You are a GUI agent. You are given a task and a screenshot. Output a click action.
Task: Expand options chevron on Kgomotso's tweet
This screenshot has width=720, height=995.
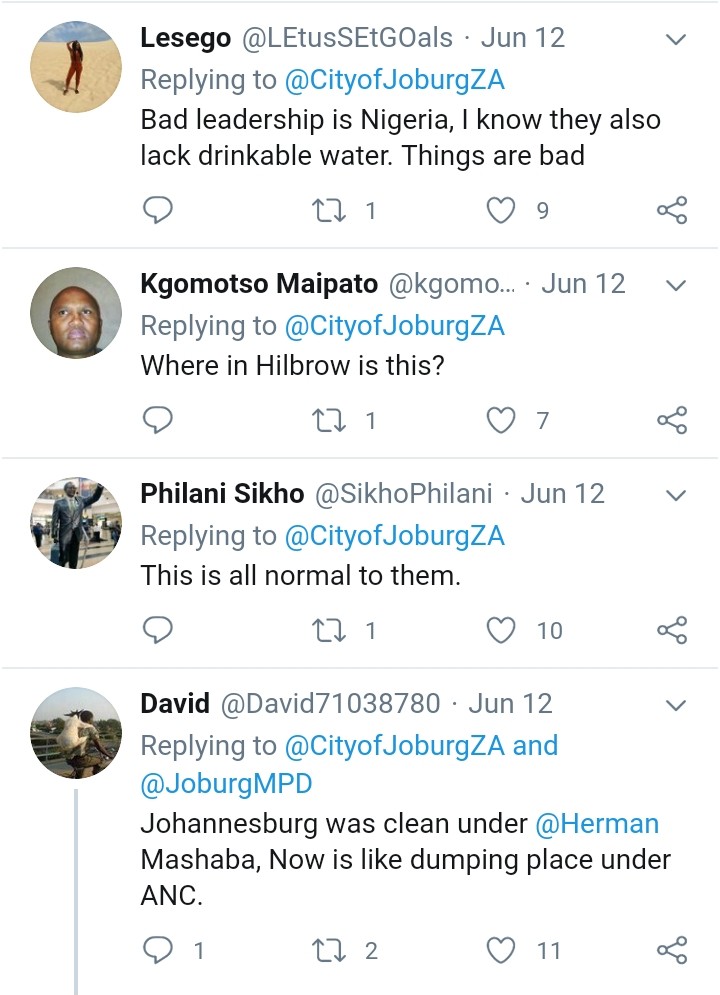pyautogui.click(x=676, y=286)
